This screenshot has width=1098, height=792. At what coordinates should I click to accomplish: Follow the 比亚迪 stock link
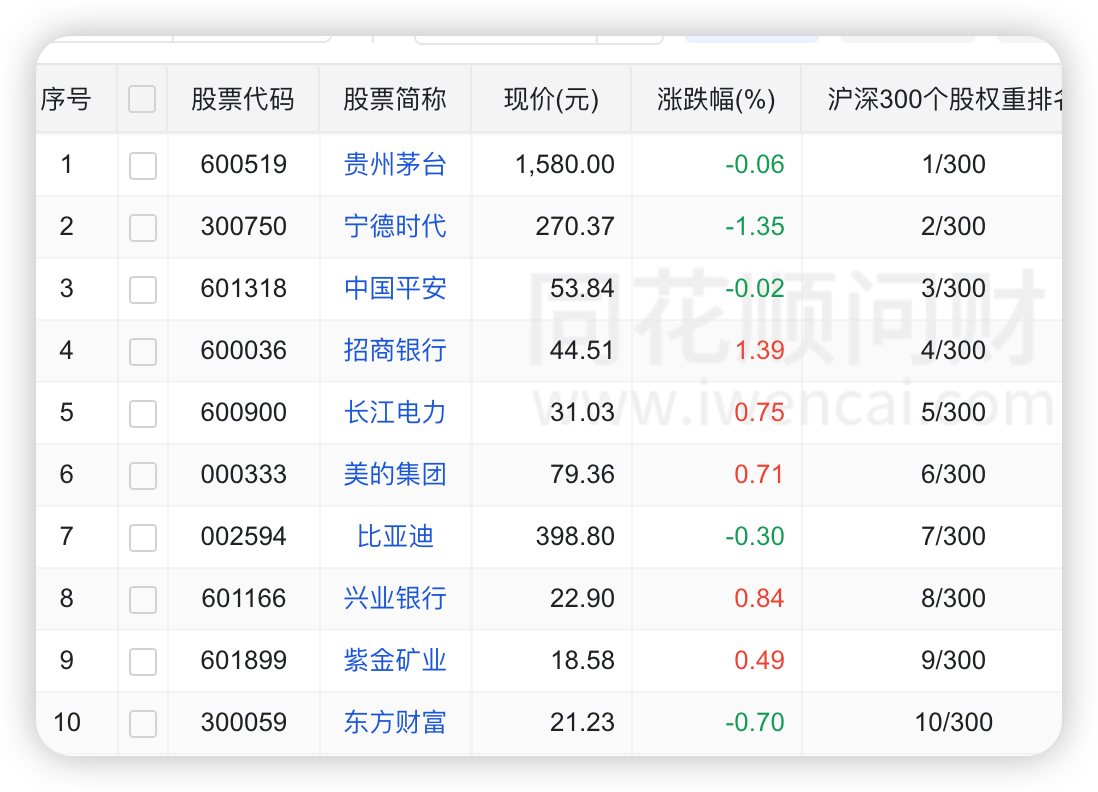click(395, 536)
